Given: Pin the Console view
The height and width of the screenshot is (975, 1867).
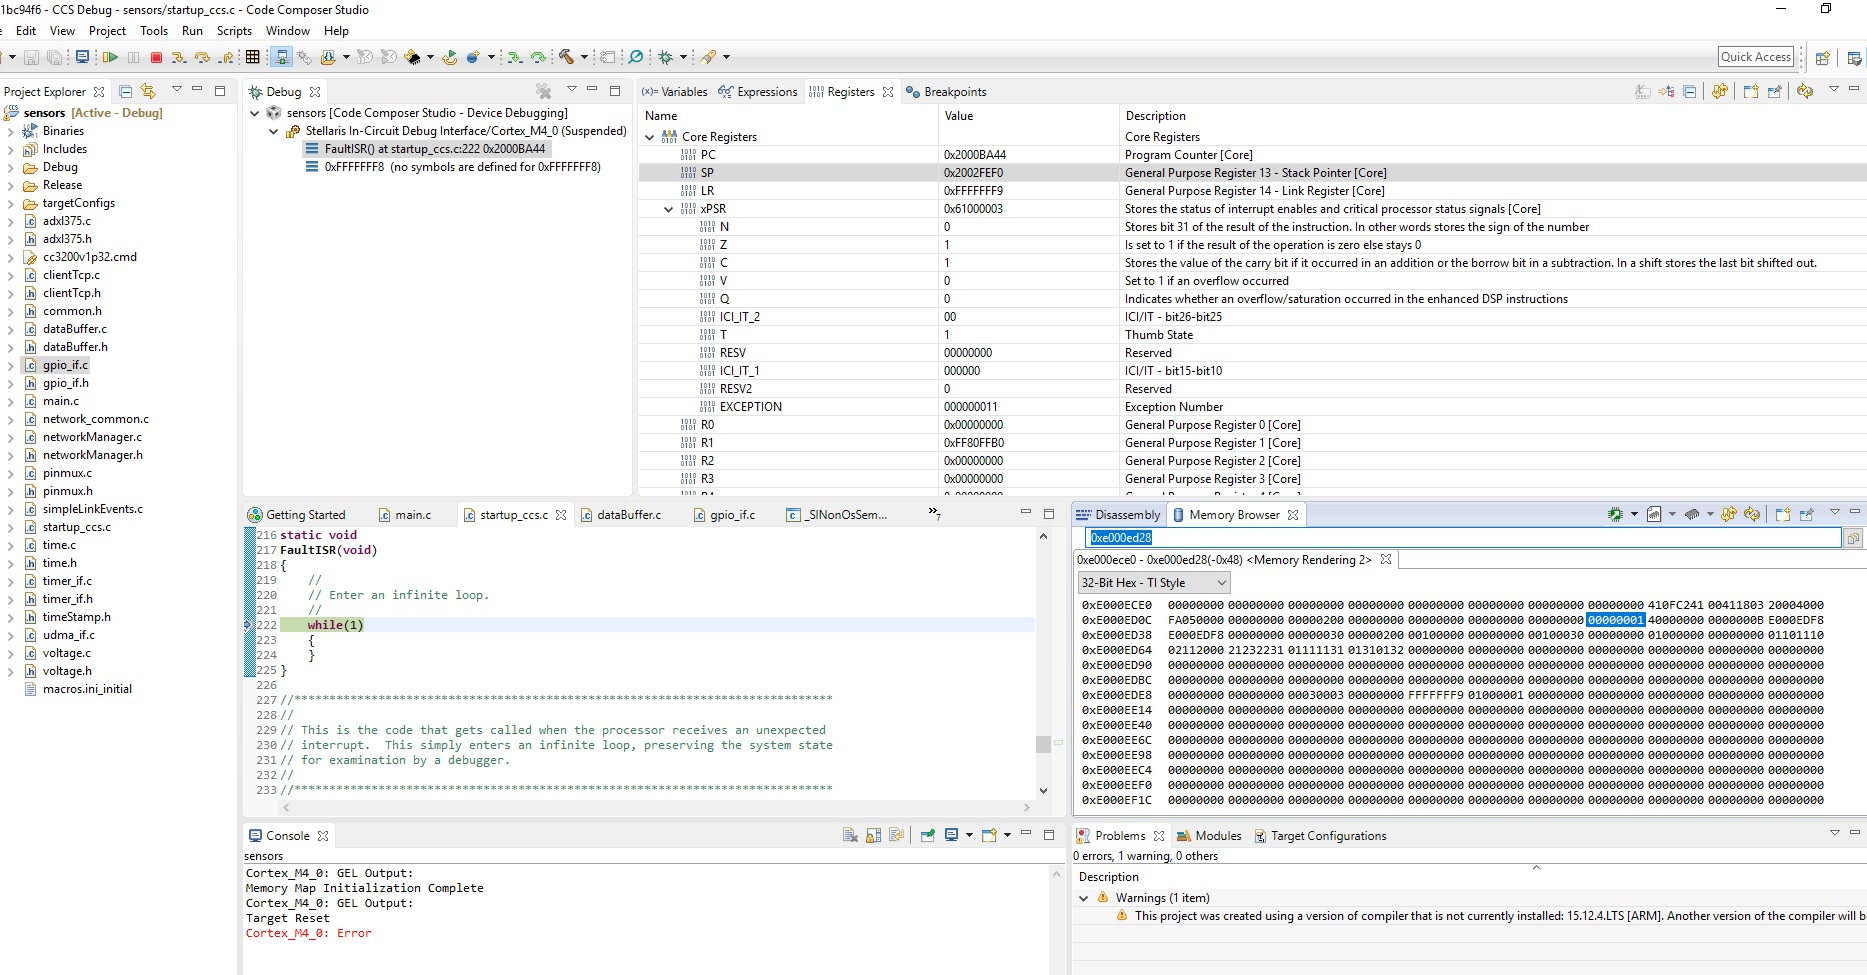Looking at the screenshot, I should click(927, 835).
